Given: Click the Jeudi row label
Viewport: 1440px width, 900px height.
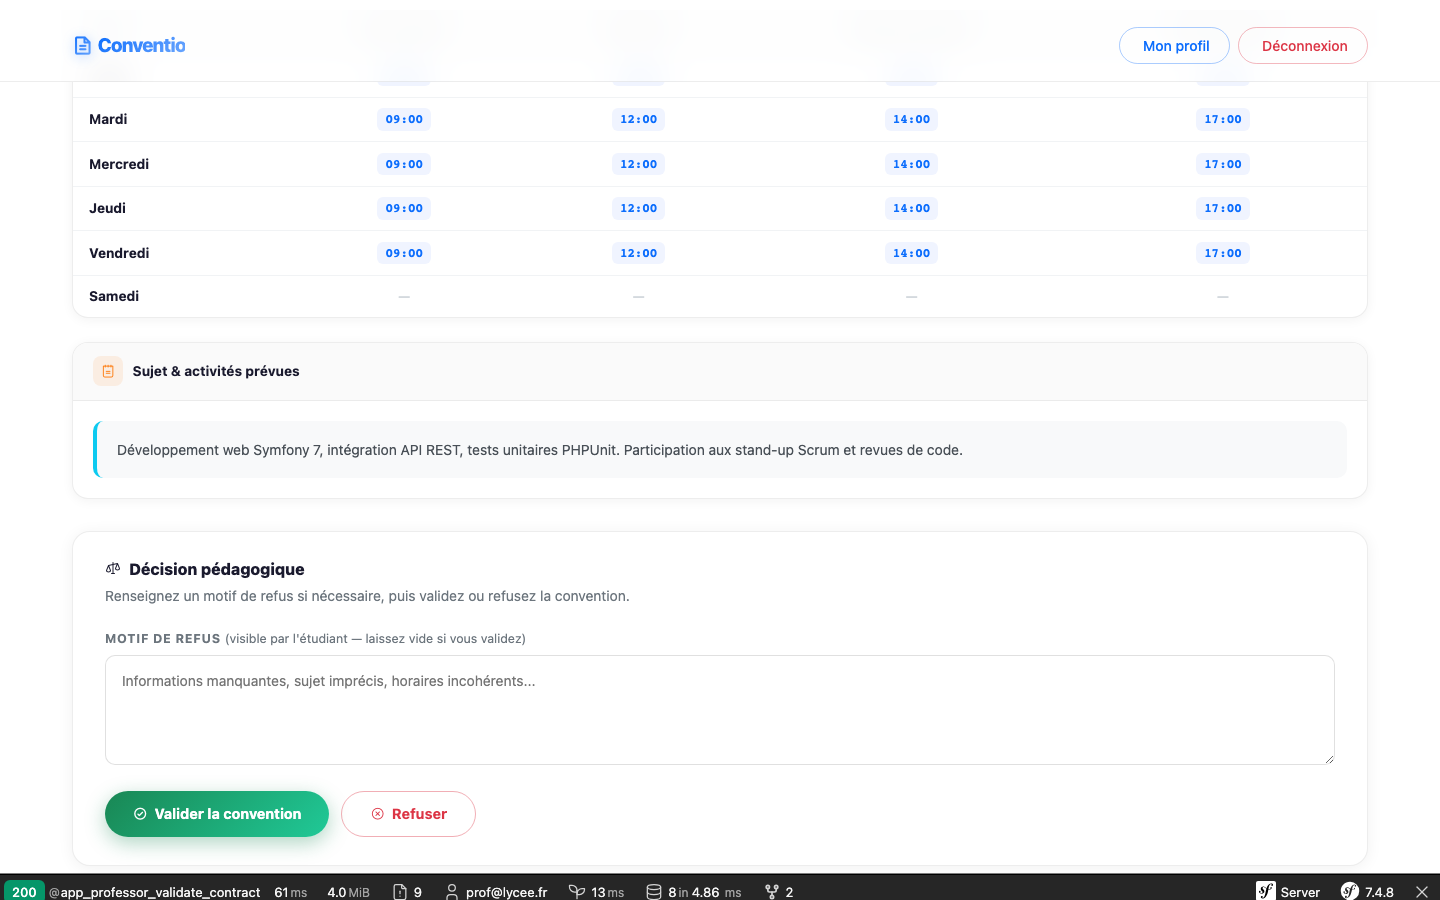Looking at the screenshot, I should (107, 208).
